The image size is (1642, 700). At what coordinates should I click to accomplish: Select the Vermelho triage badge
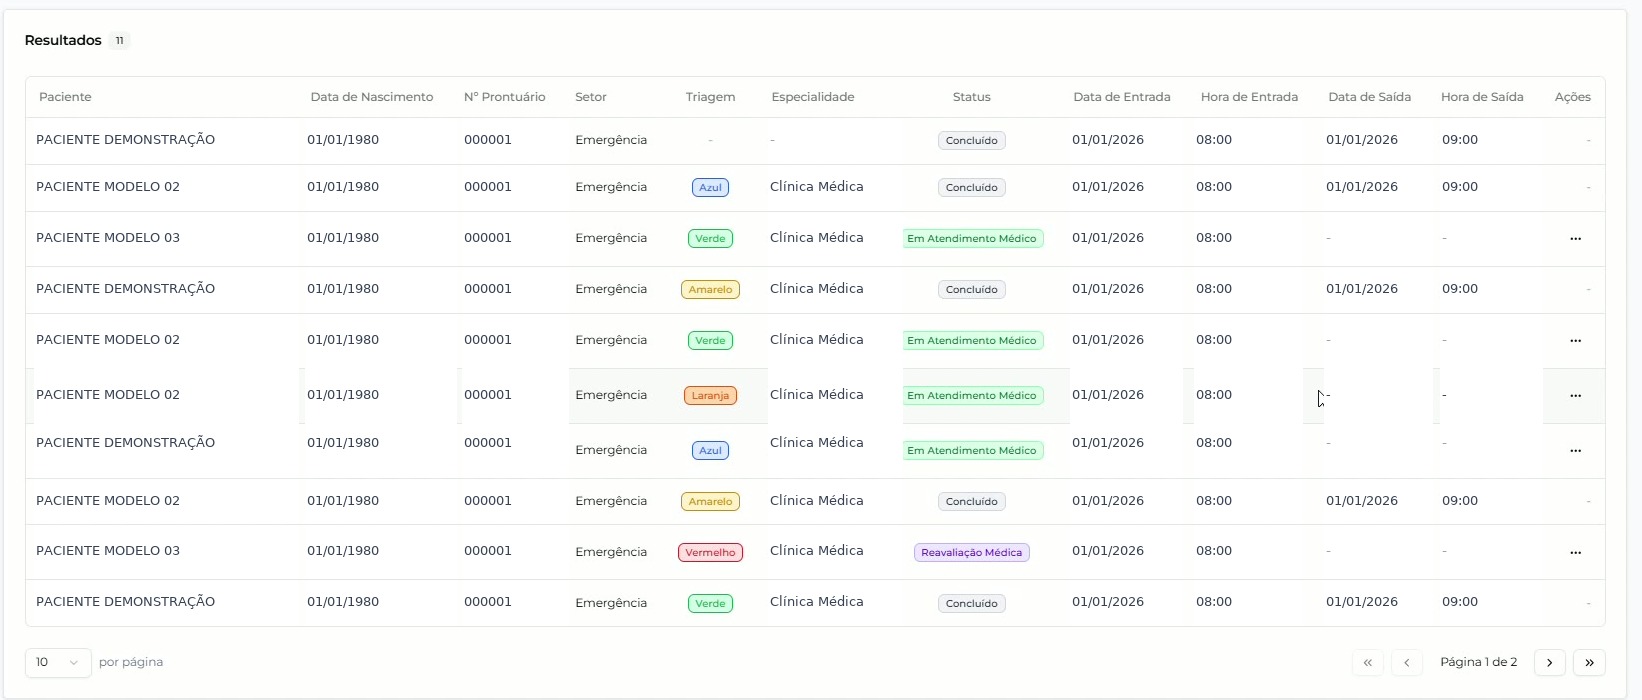[x=710, y=553]
